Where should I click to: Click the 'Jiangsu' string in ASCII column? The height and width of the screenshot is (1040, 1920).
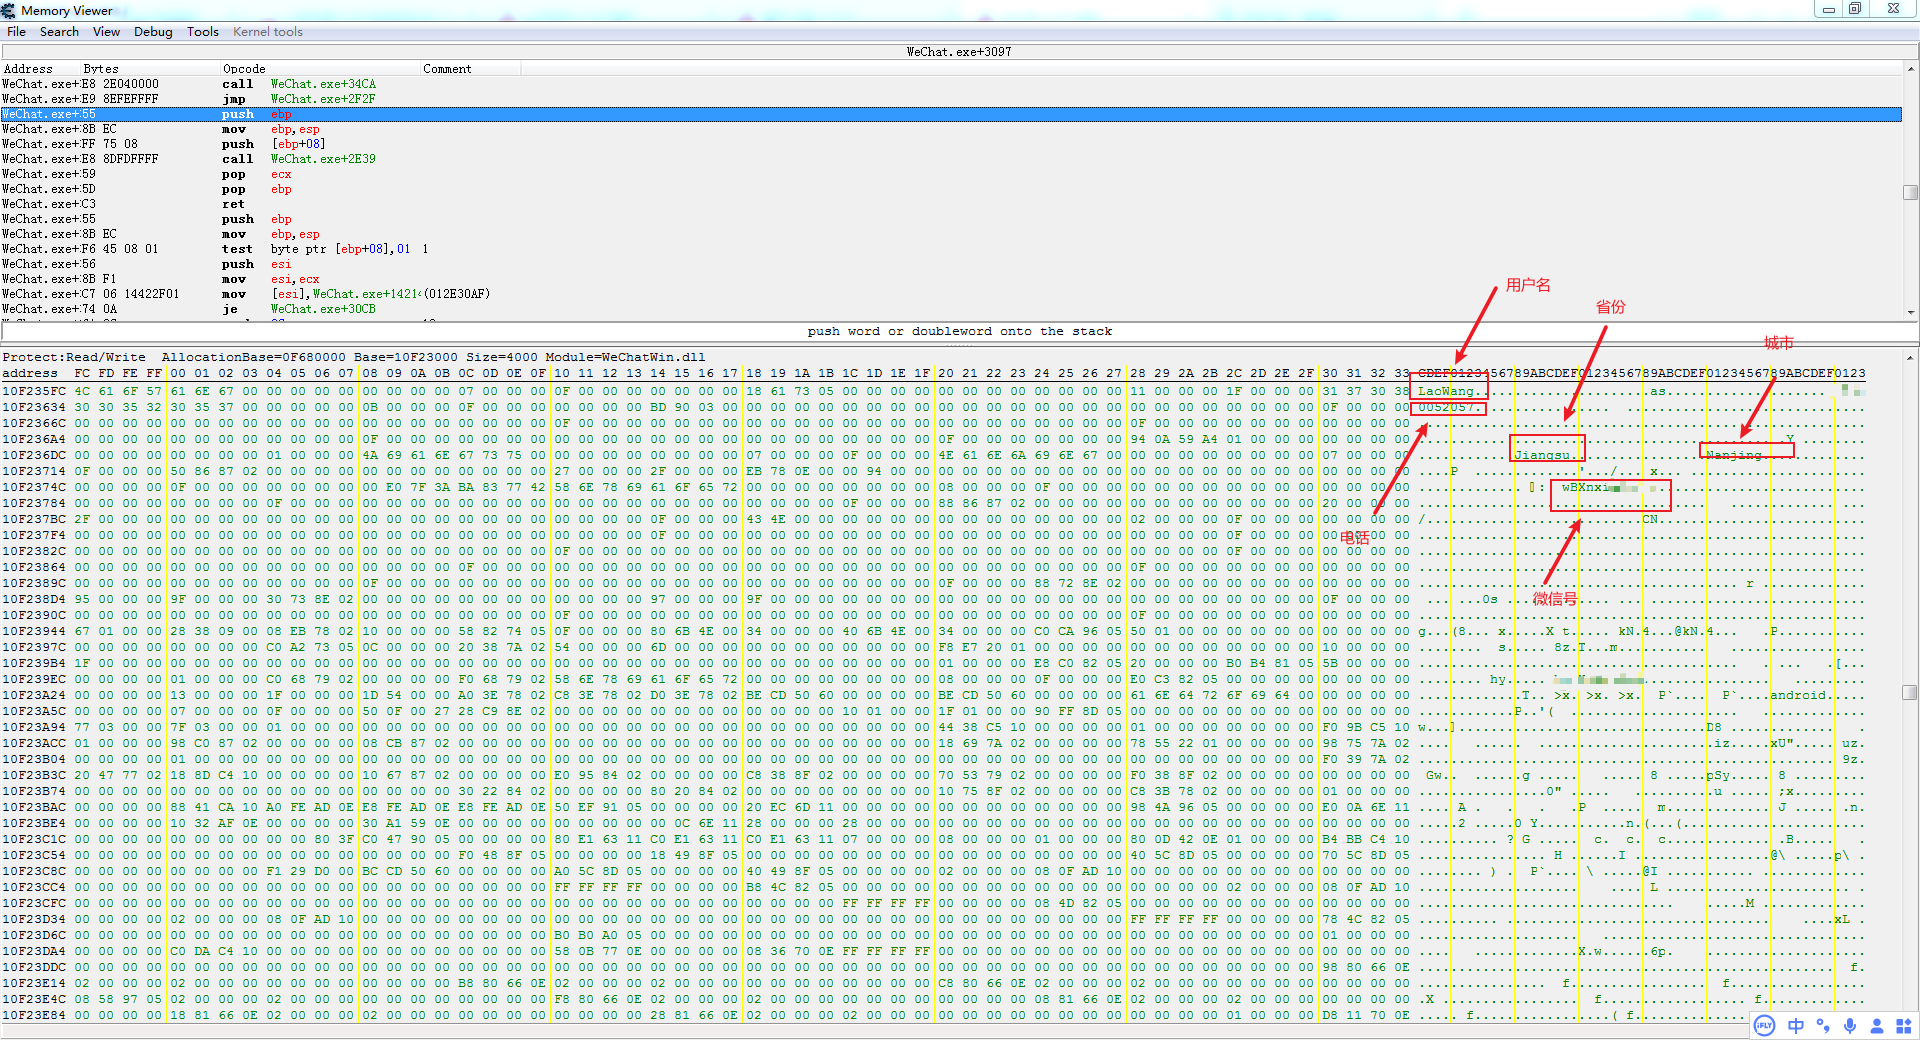coord(1541,455)
